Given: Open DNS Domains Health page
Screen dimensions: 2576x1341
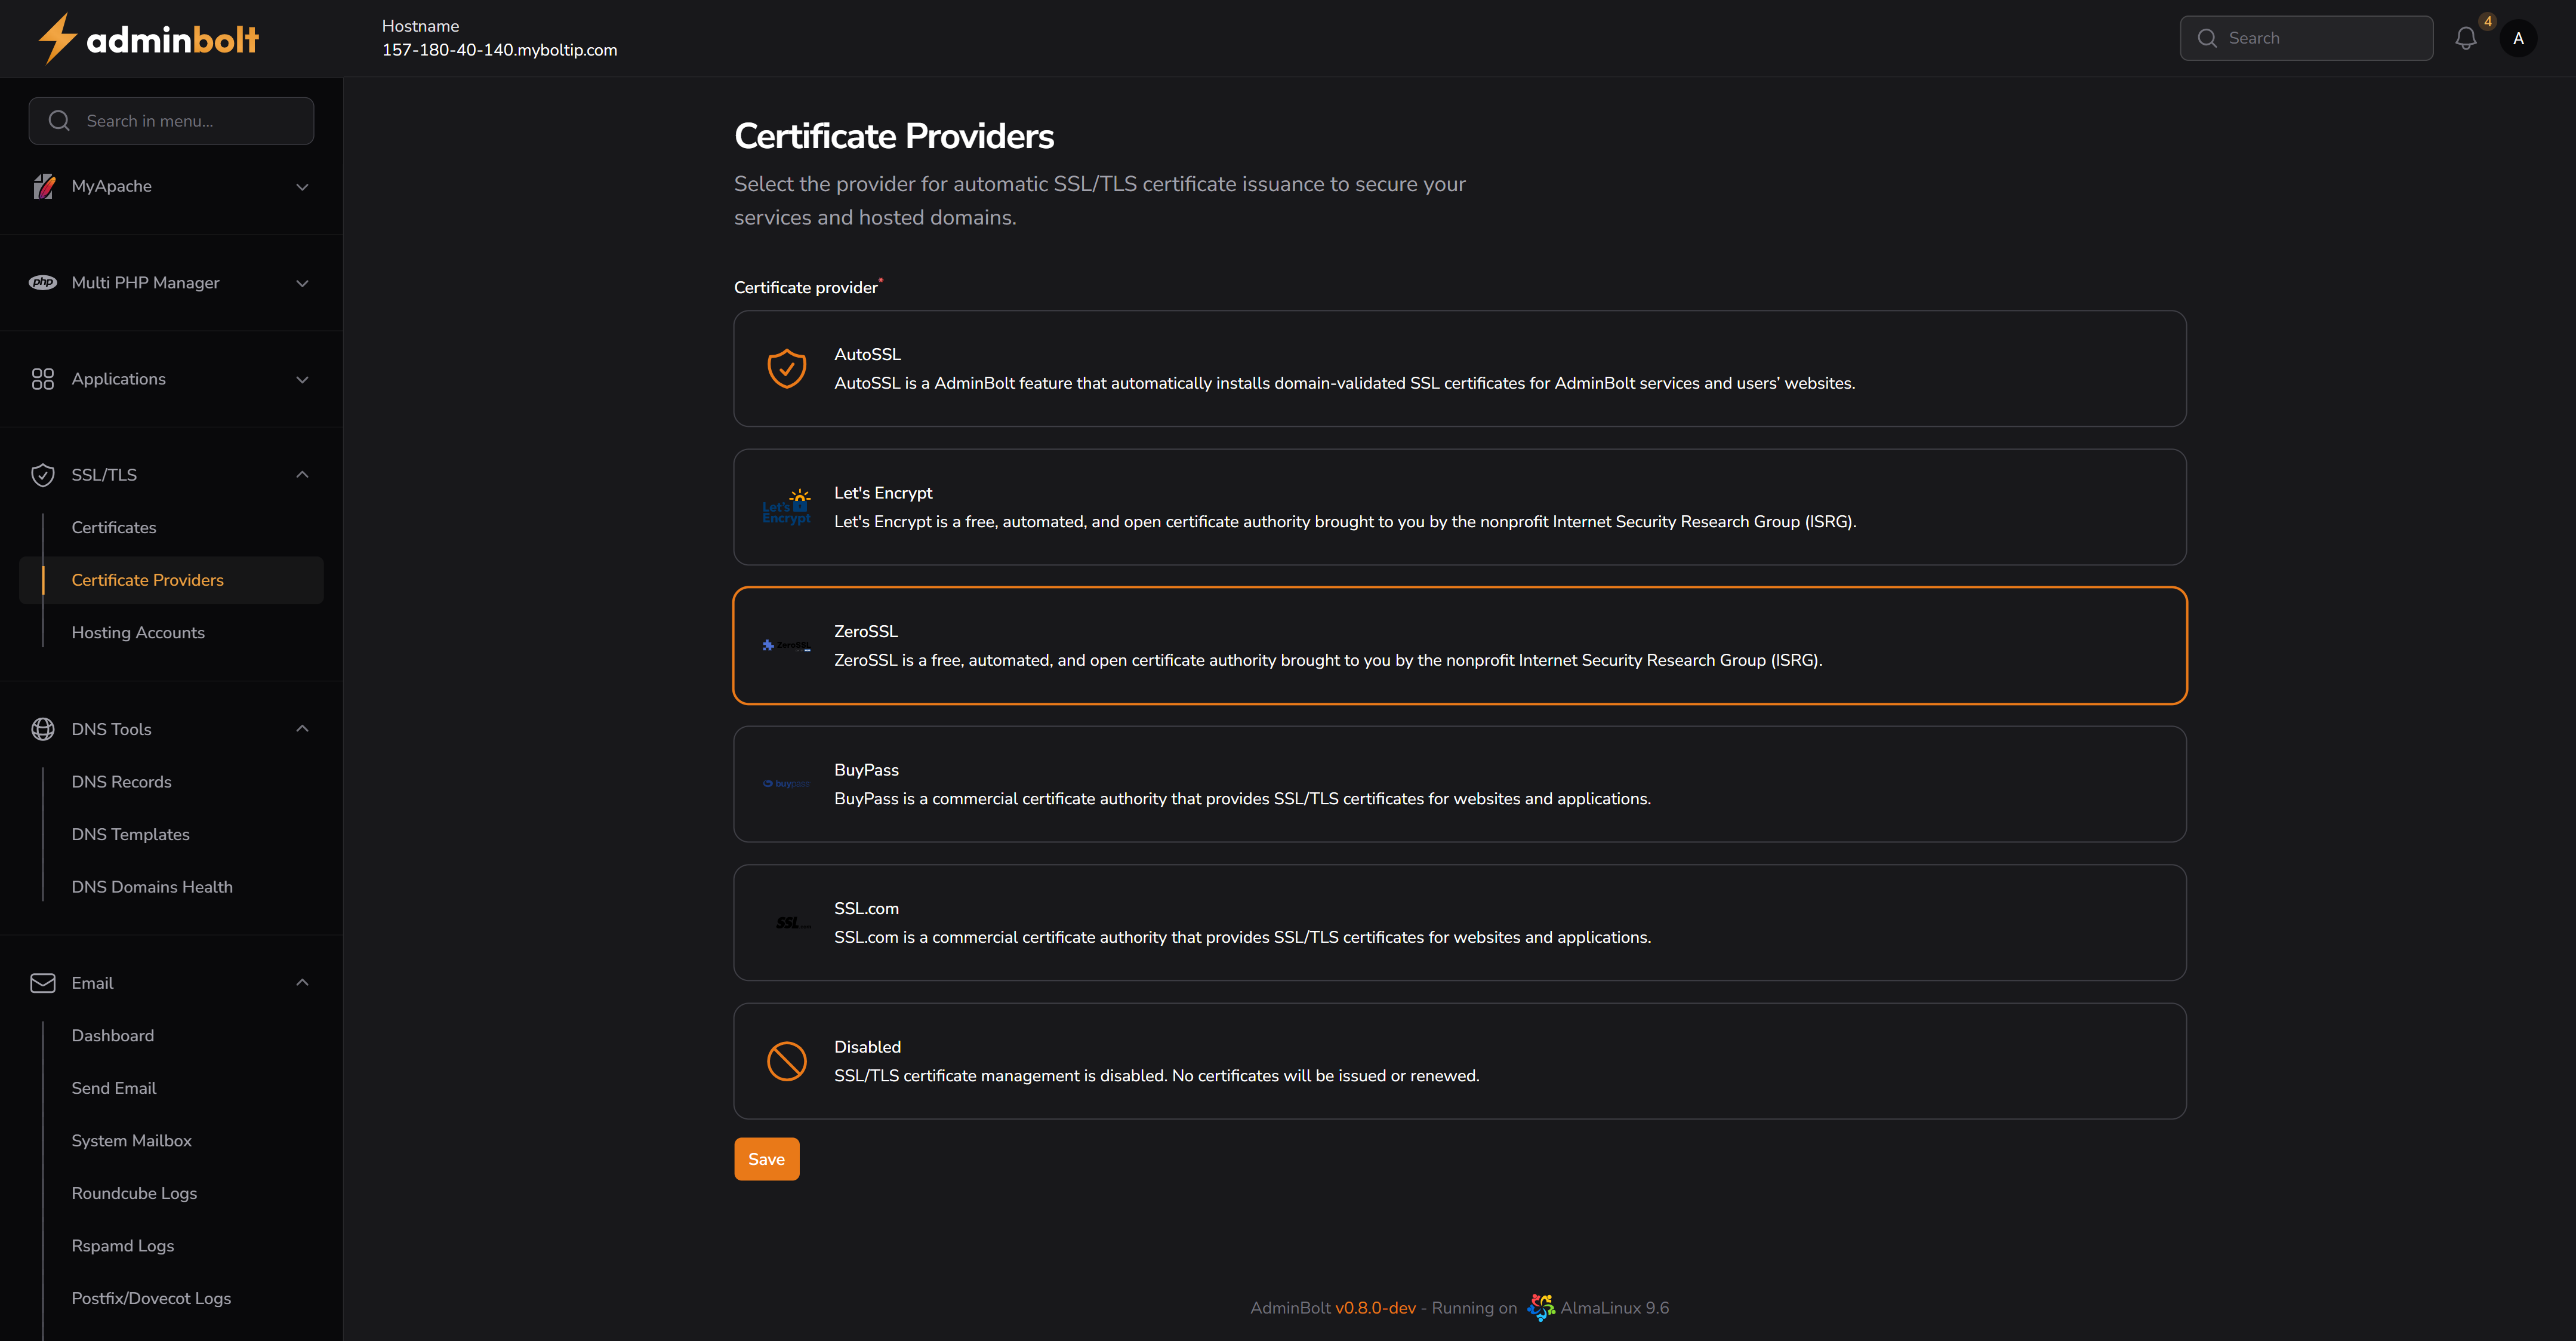Looking at the screenshot, I should [x=152, y=886].
